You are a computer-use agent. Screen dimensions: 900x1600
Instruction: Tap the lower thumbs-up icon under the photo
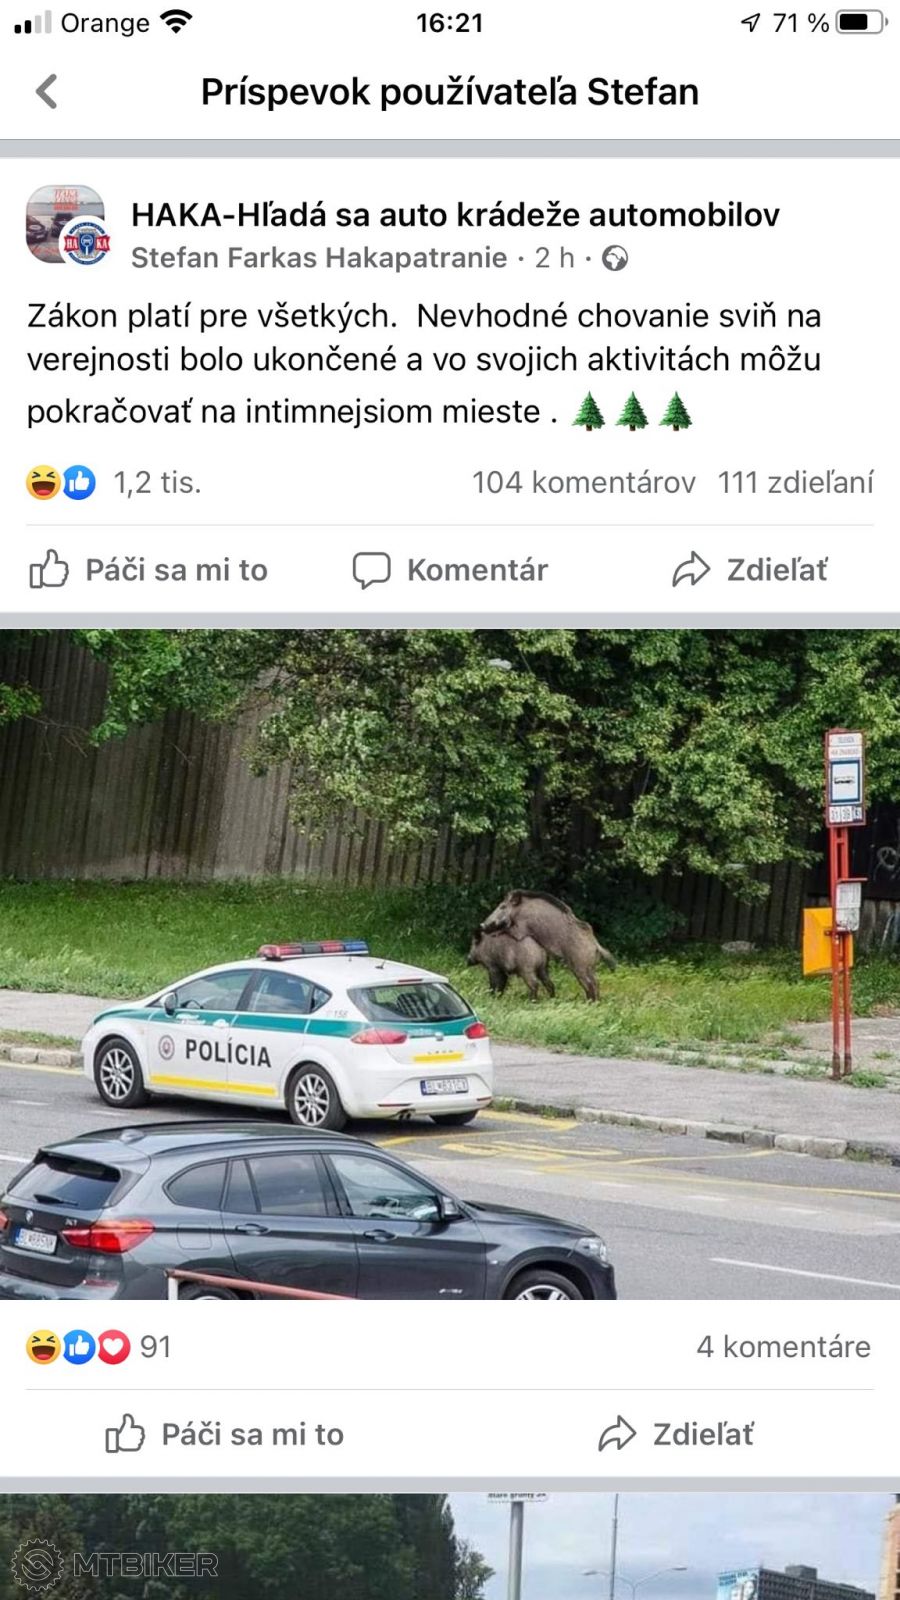(x=125, y=1433)
